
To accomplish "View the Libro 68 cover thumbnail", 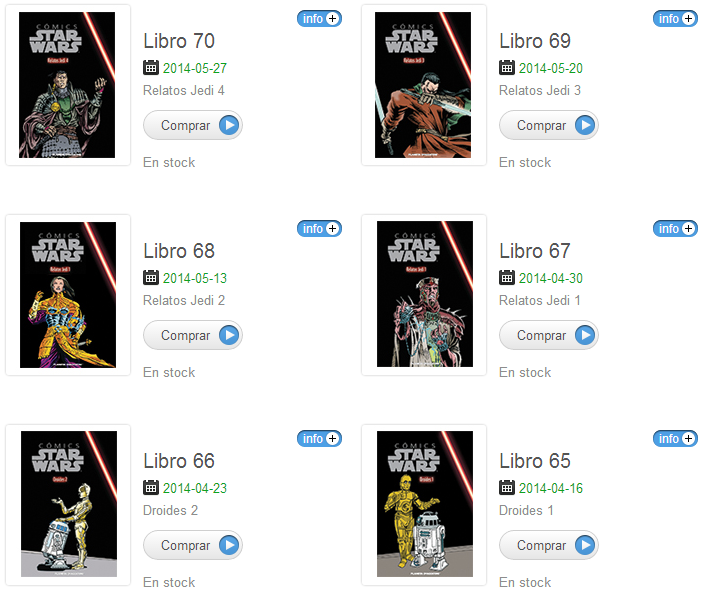I will click(68, 295).
